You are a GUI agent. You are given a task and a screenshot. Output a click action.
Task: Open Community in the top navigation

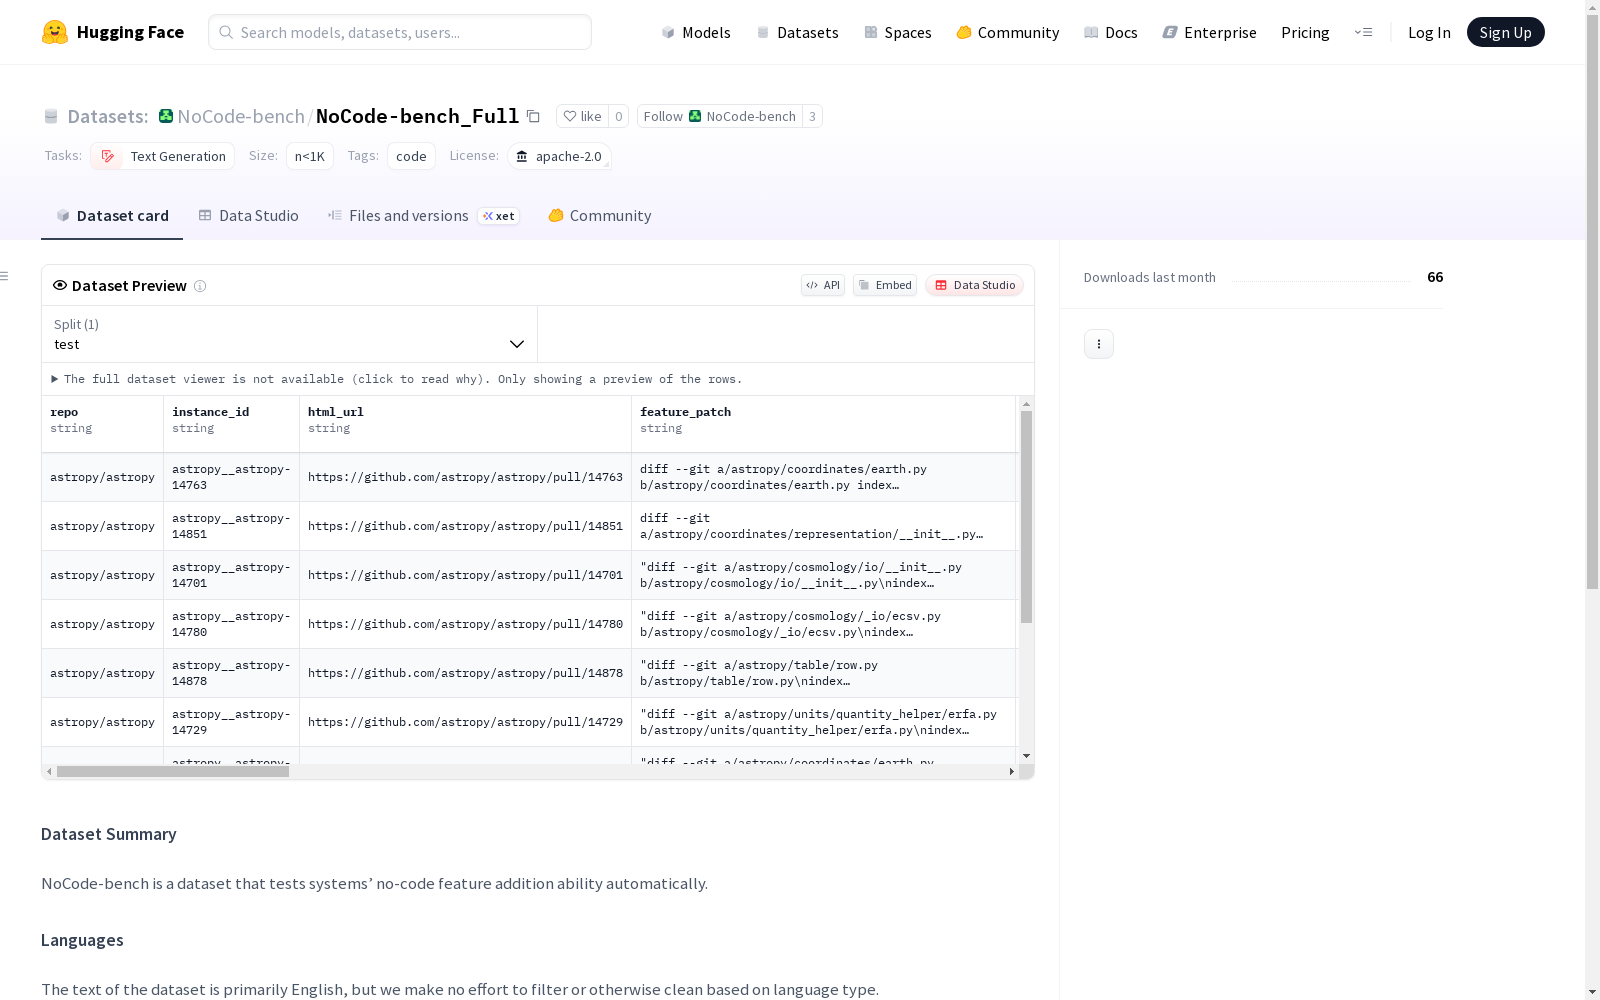click(1007, 32)
